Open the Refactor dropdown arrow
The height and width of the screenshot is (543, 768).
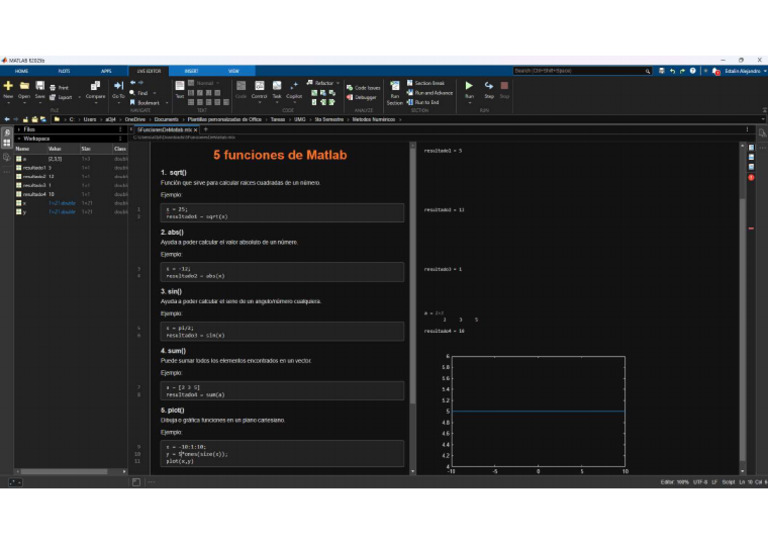coord(337,83)
